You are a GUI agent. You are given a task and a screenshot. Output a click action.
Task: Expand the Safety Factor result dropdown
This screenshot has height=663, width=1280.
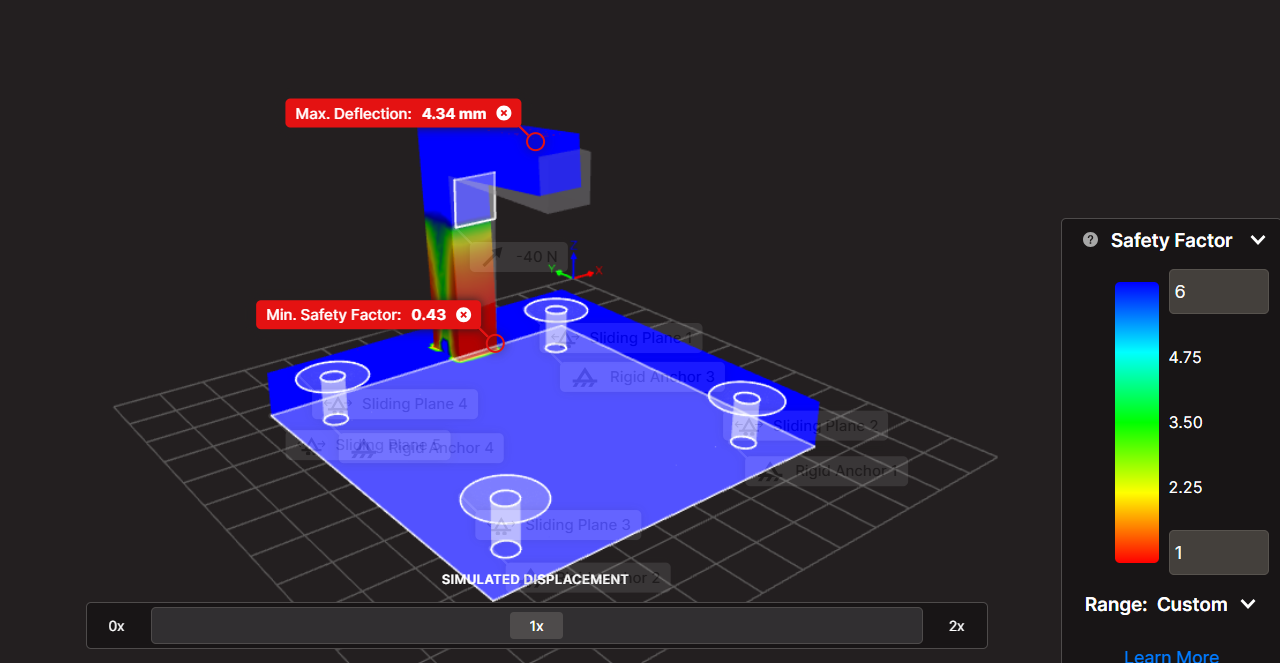[x=1258, y=240]
